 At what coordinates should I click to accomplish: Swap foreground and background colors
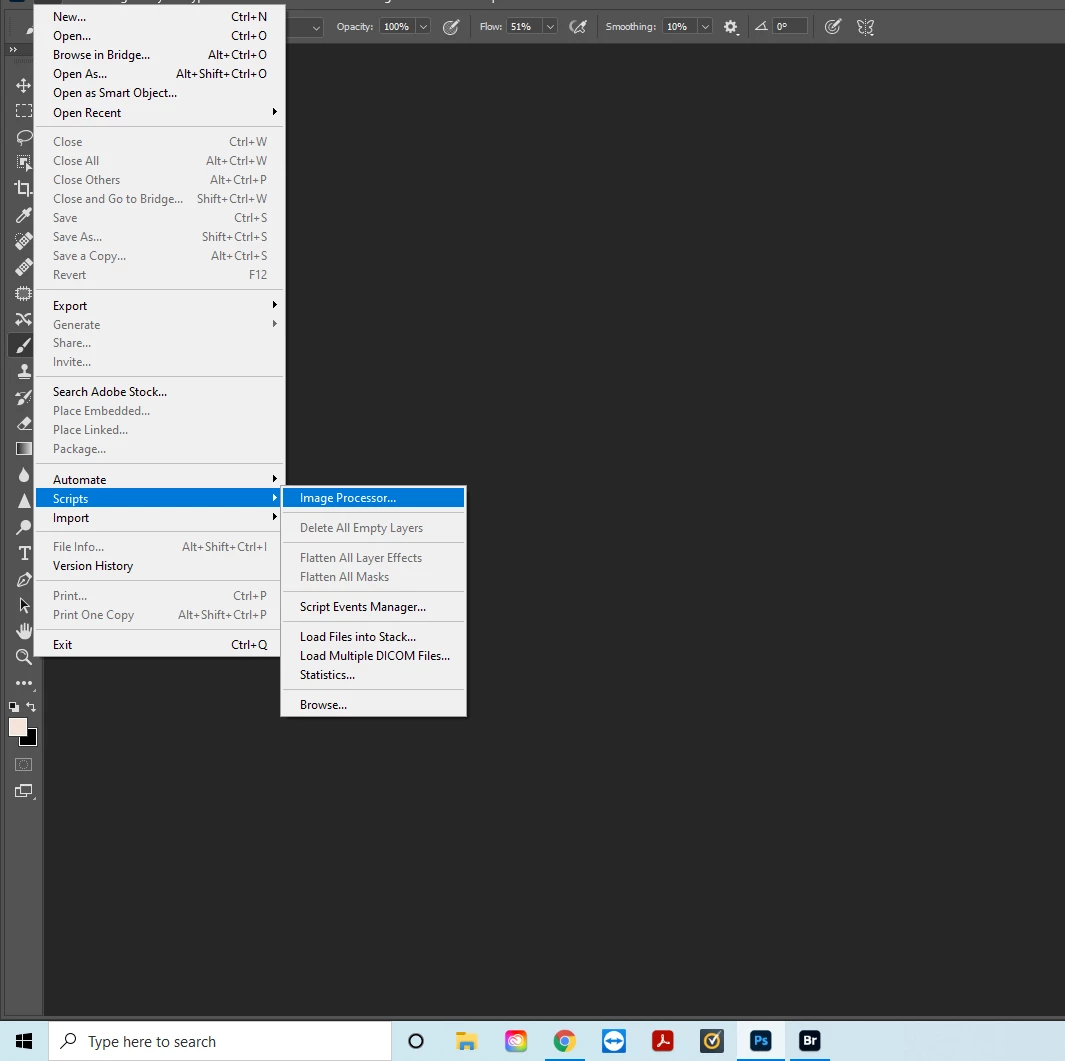pyautogui.click(x=31, y=706)
